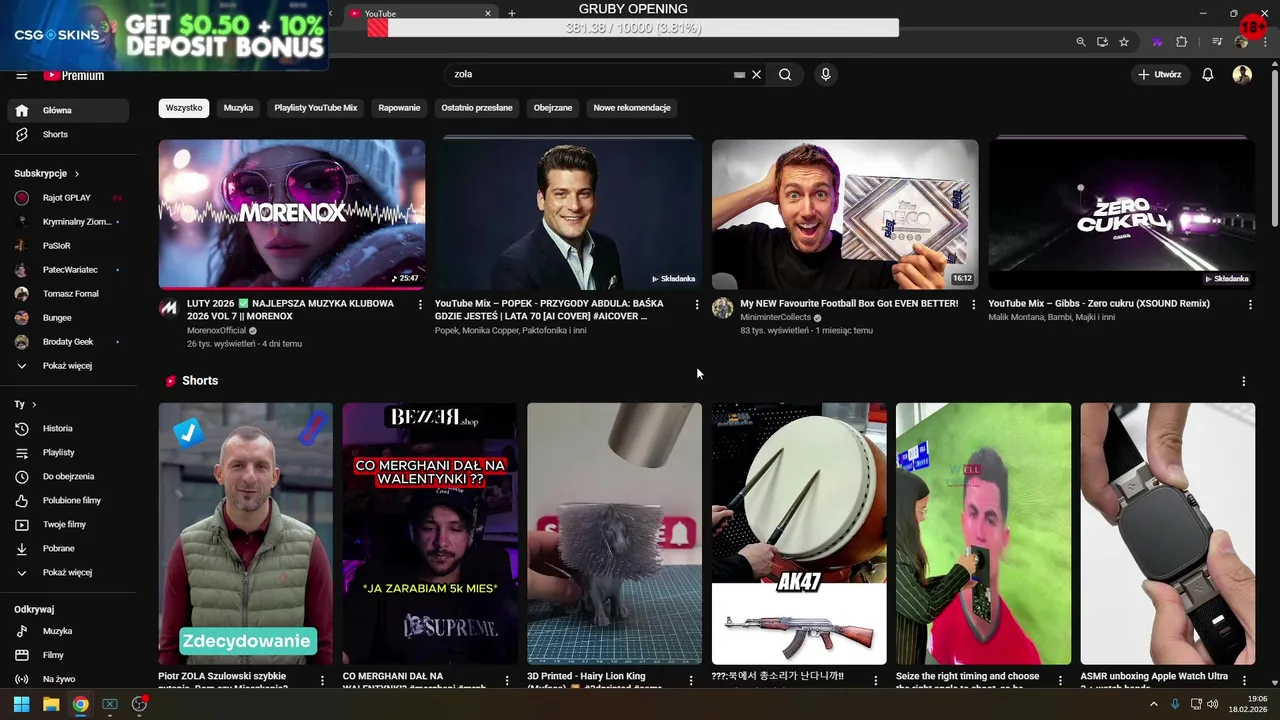
Task: Select the Rapowanie filter chip
Action: tap(399, 108)
